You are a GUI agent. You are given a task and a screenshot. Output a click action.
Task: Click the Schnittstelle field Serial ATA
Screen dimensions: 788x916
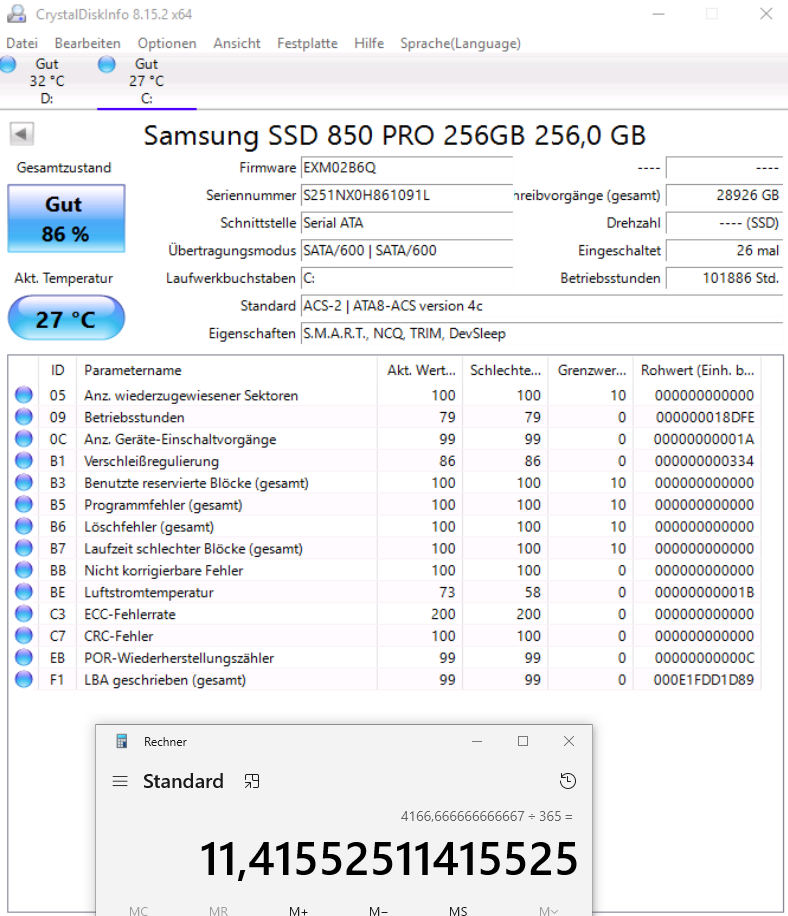[407, 223]
